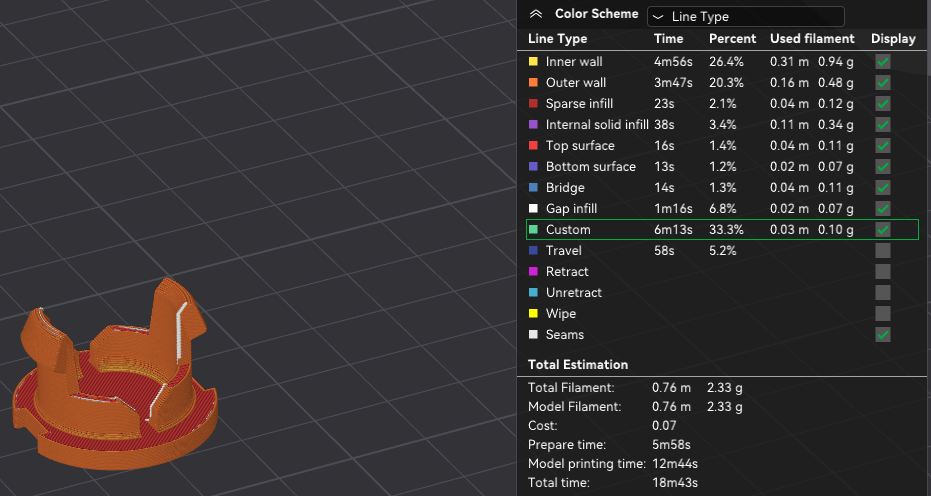Open the Line Type color scheme dropdown

746,17
